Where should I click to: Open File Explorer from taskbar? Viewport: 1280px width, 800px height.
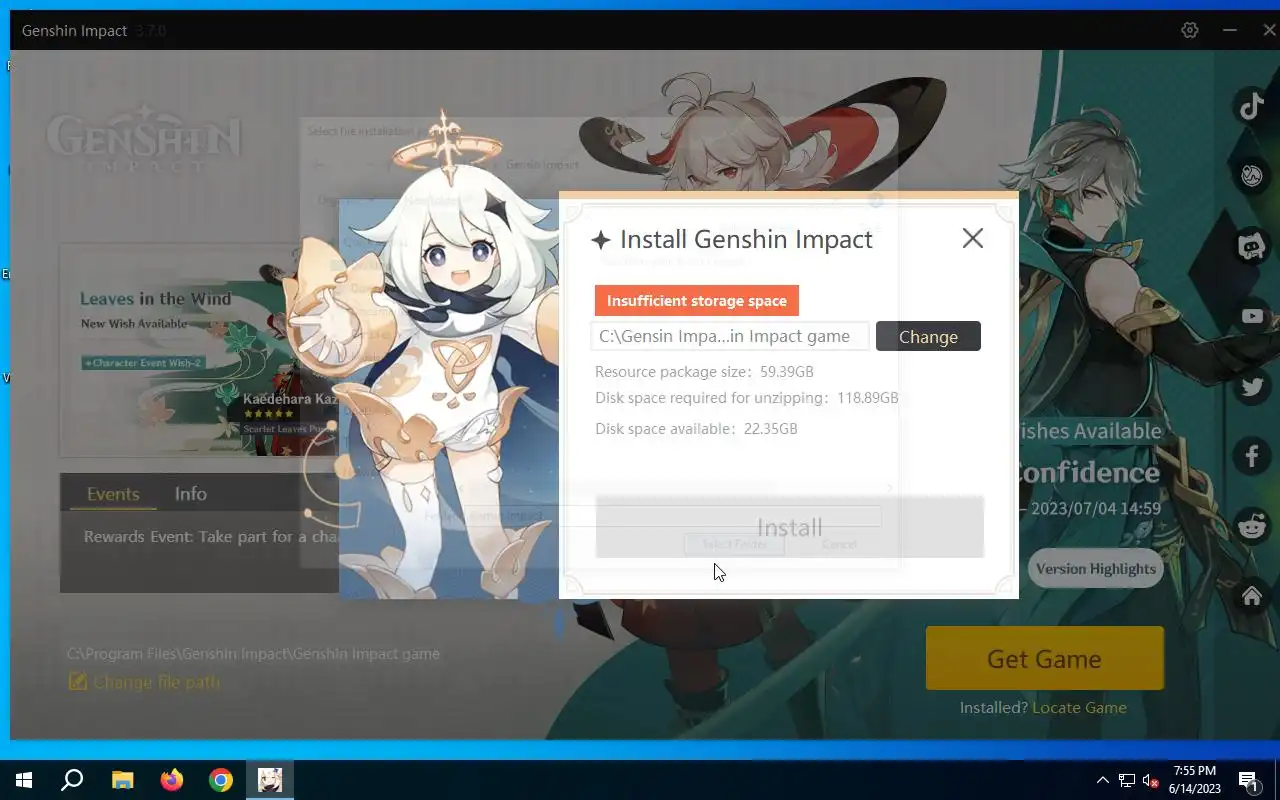pos(122,780)
